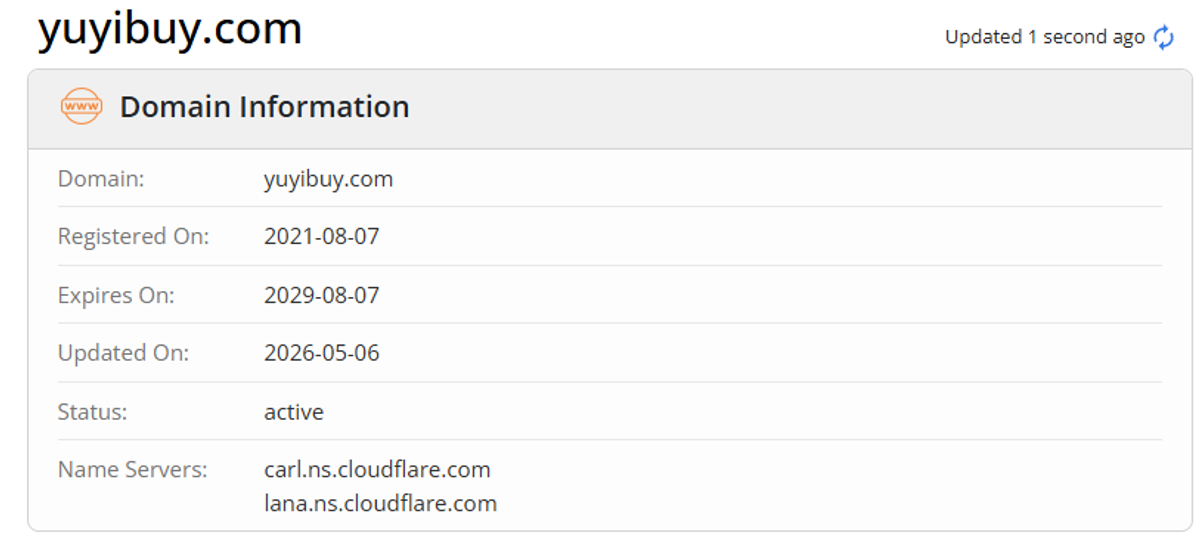Click the Expires On: label
The image size is (1200, 549).
point(116,295)
